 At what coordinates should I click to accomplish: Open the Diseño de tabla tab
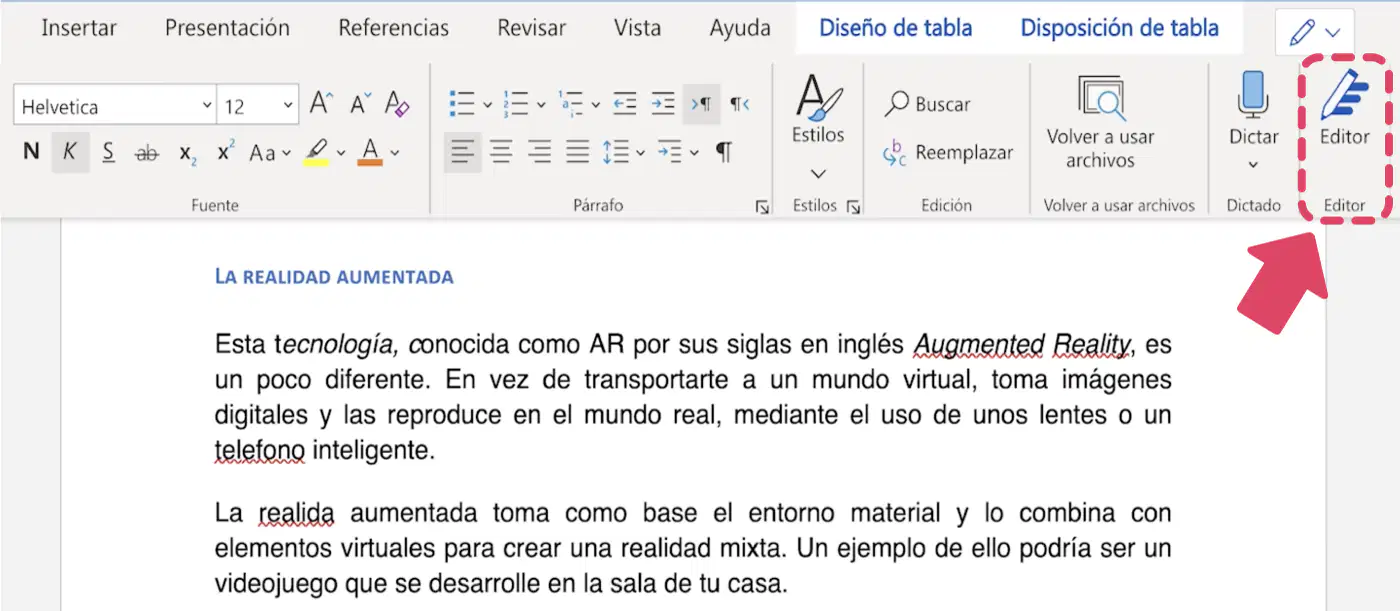896,28
